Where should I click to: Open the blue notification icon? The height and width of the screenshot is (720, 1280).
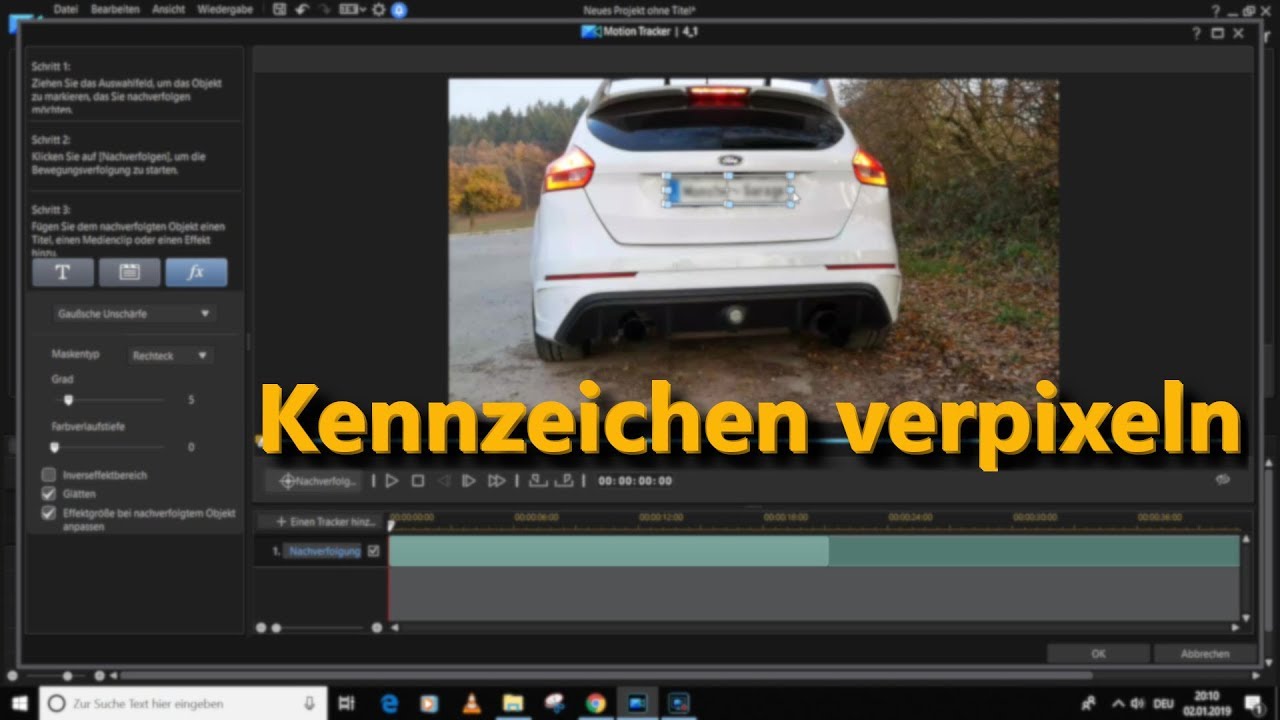[398, 9]
